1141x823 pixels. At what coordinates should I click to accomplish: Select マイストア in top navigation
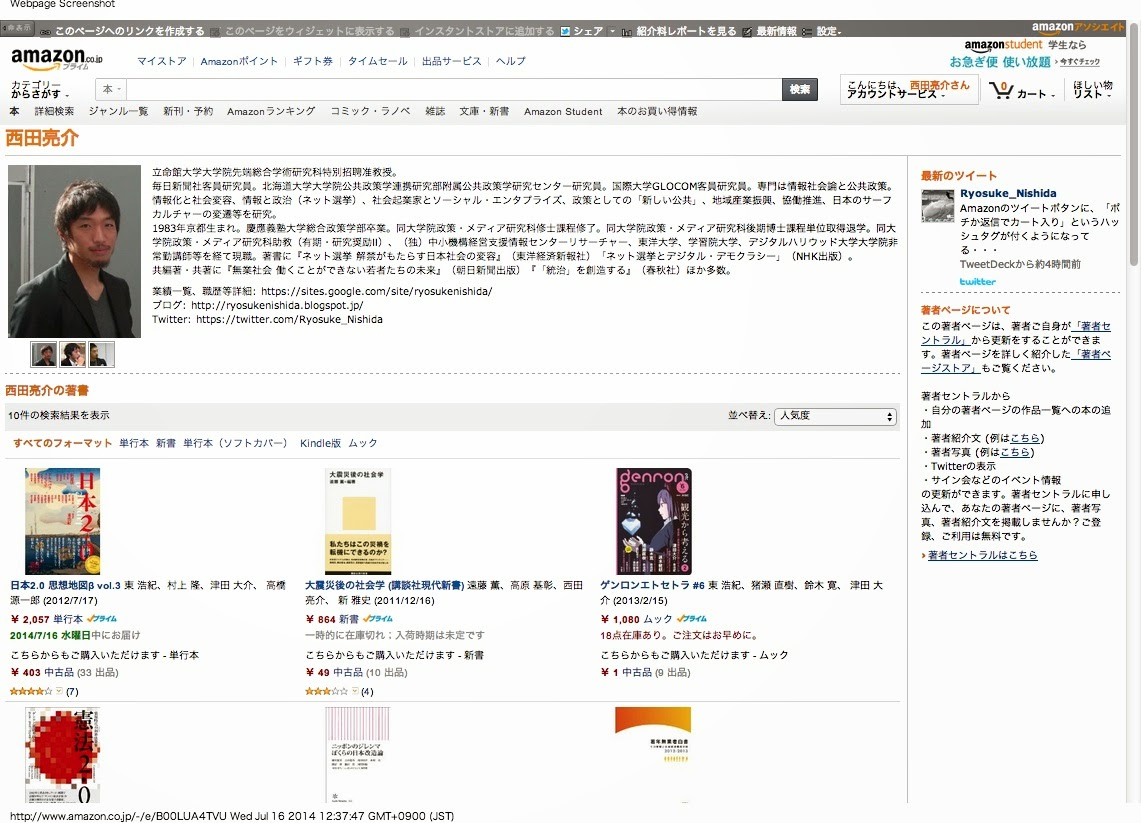tap(162, 61)
